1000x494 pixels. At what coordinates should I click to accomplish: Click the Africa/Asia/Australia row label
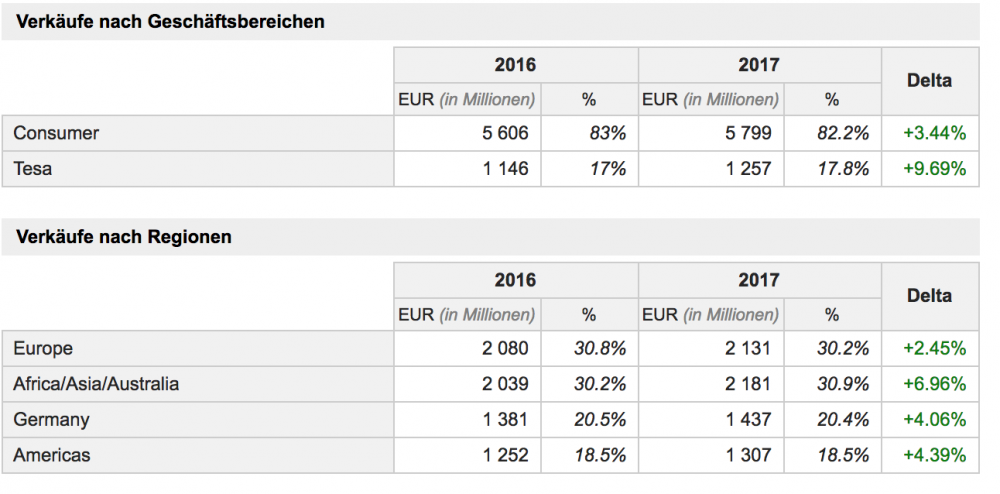point(97,384)
